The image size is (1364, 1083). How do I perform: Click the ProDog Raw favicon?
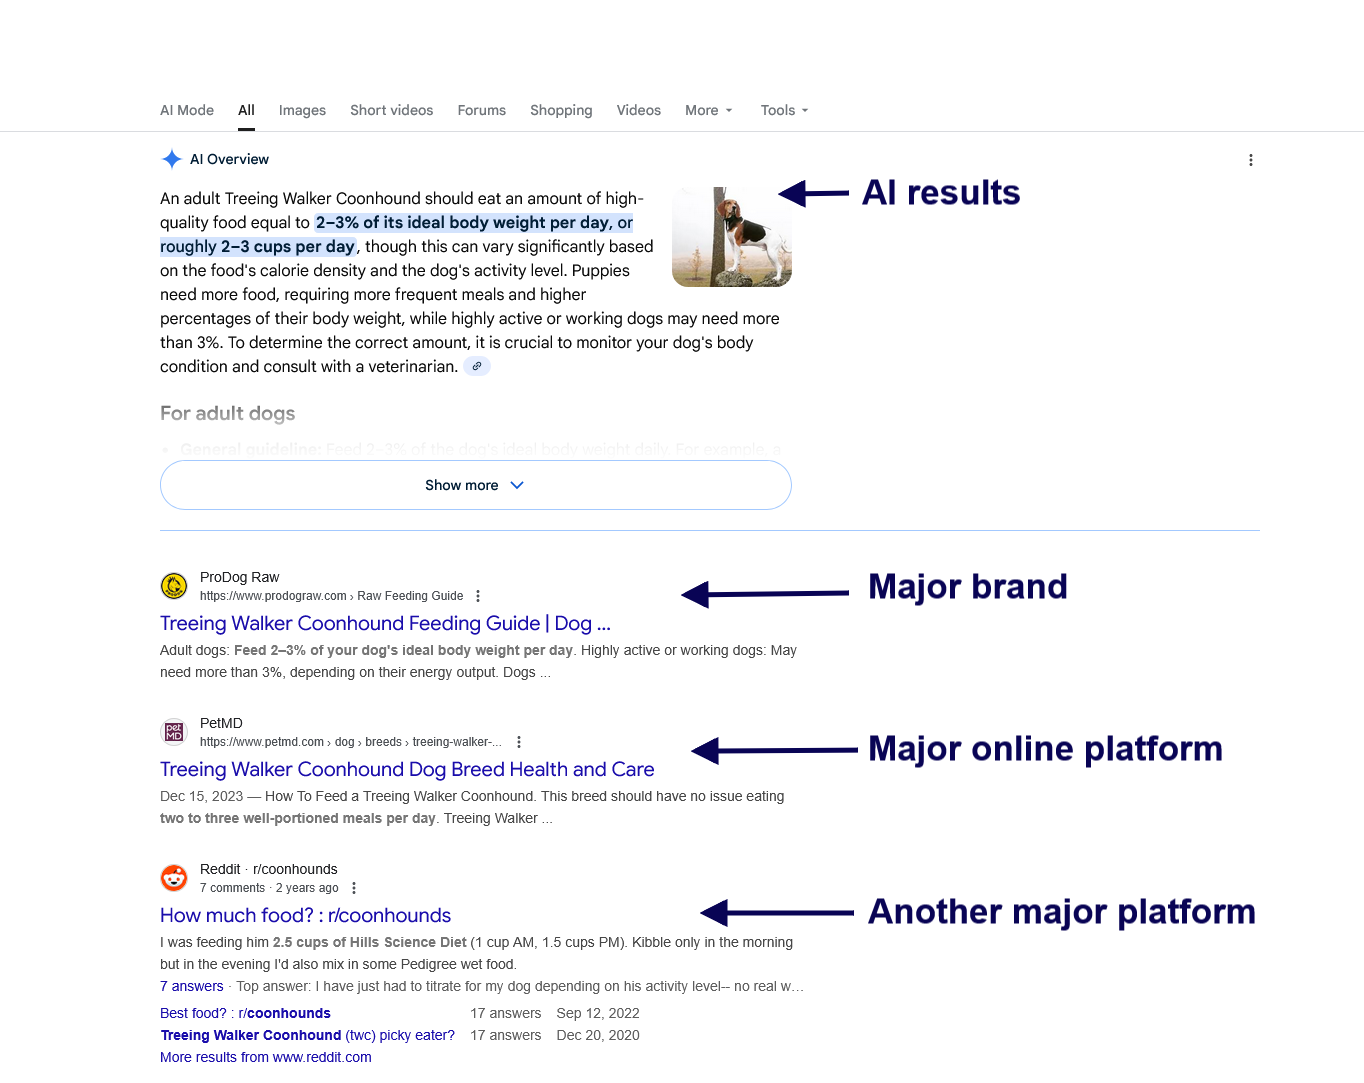click(x=174, y=586)
